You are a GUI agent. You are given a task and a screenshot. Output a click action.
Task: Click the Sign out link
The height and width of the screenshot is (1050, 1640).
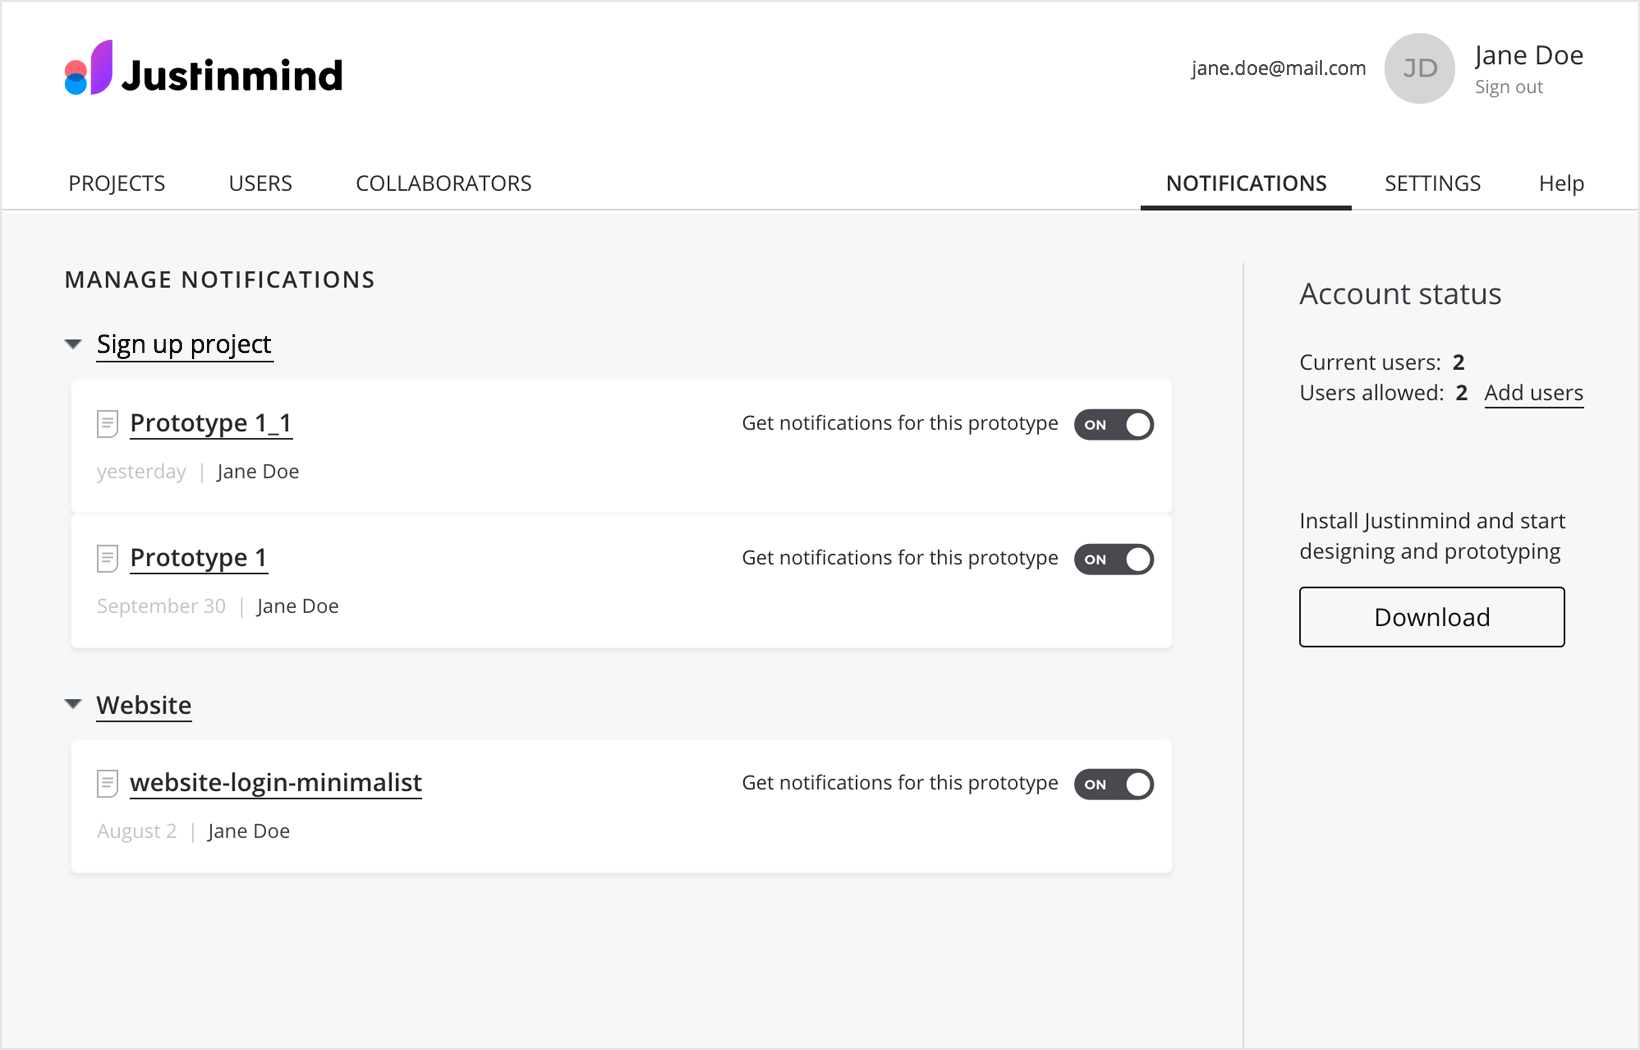tap(1509, 87)
